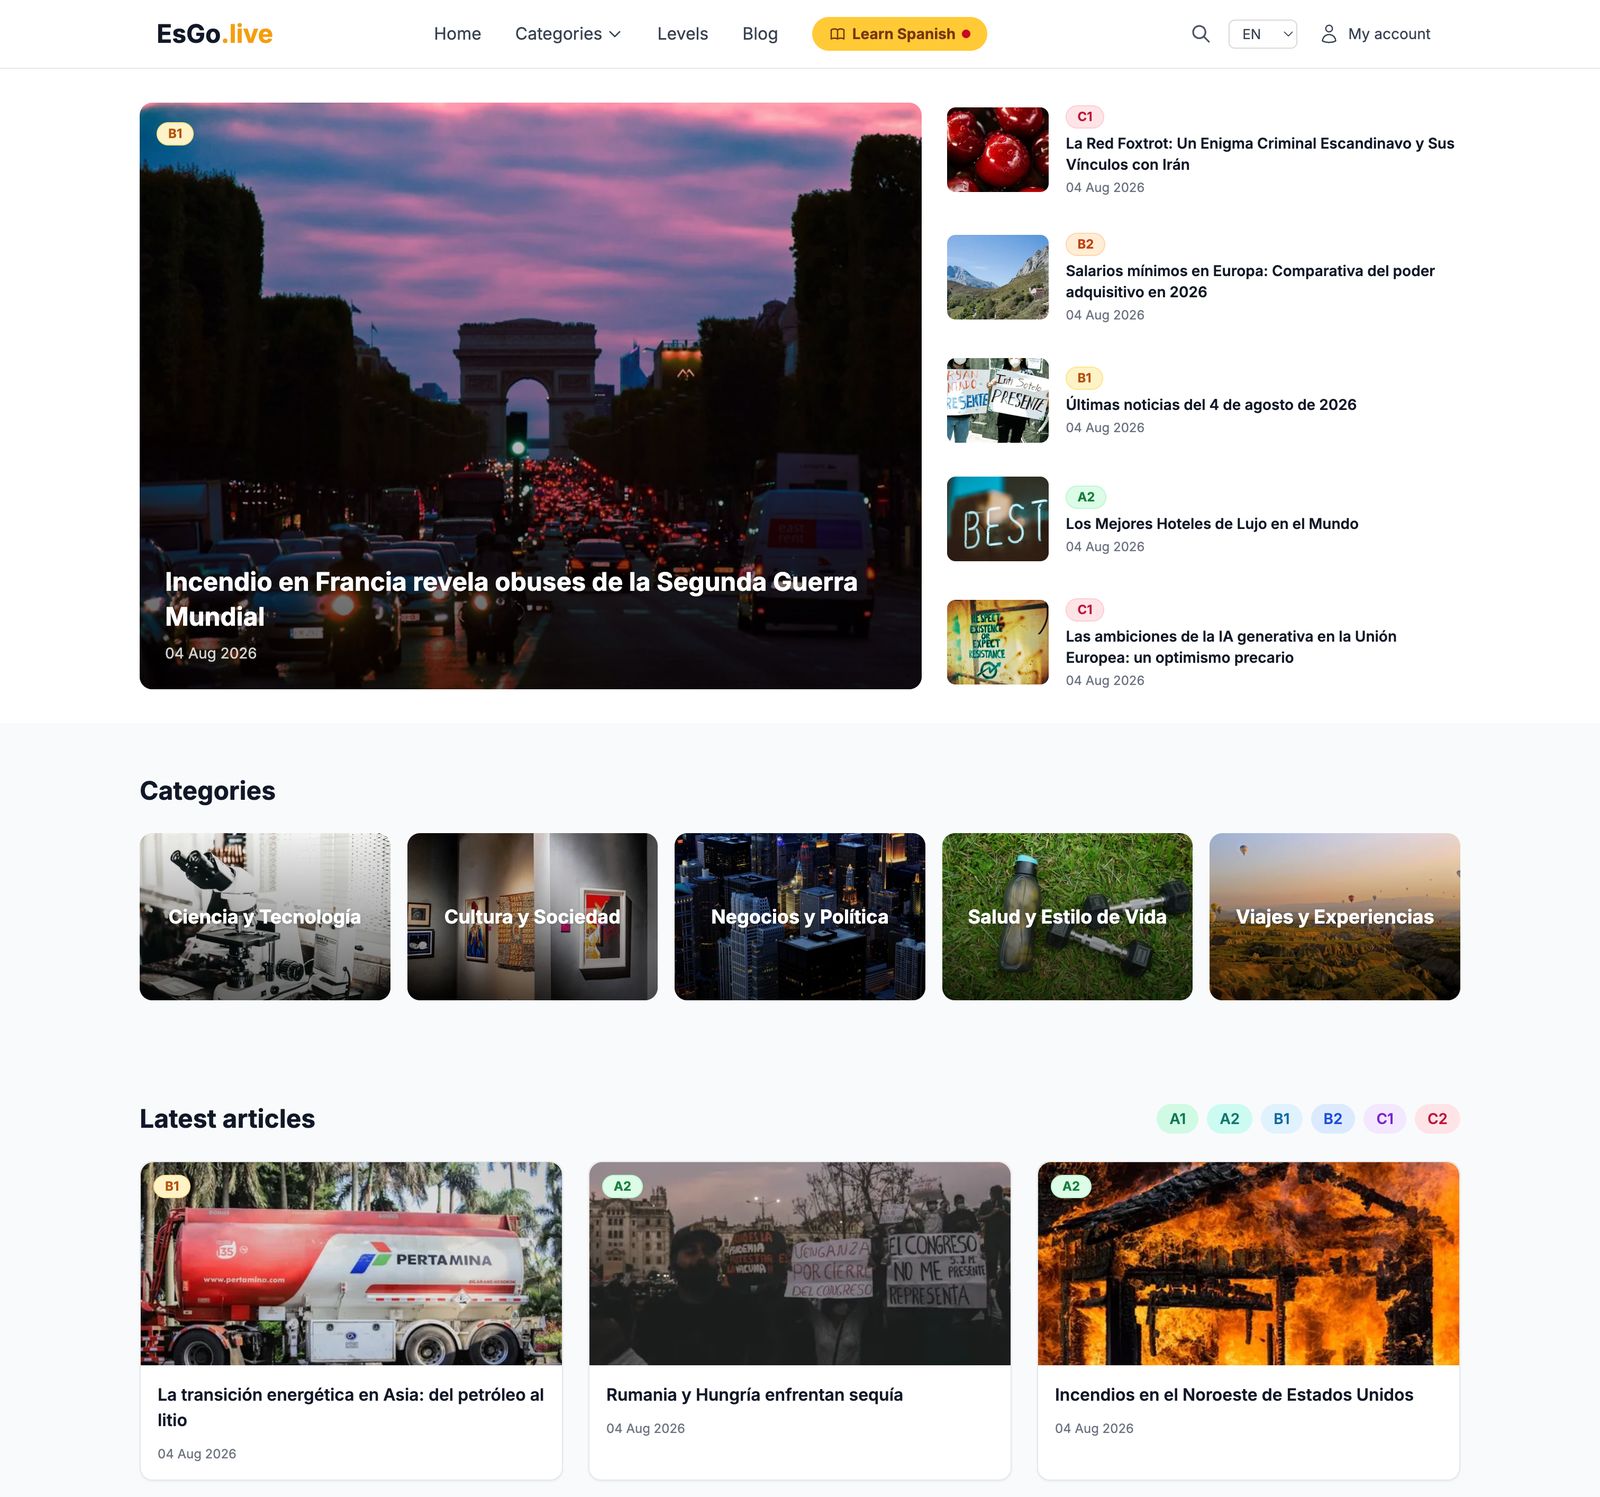The width and height of the screenshot is (1600, 1497).
Task: Open the burning house image
Action: (x=1248, y=1264)
